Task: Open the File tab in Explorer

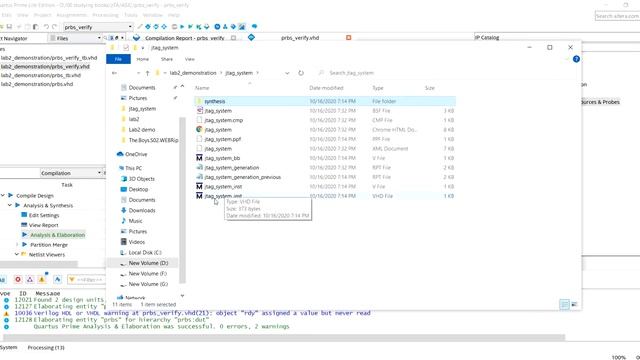Action: pos(118,59)
